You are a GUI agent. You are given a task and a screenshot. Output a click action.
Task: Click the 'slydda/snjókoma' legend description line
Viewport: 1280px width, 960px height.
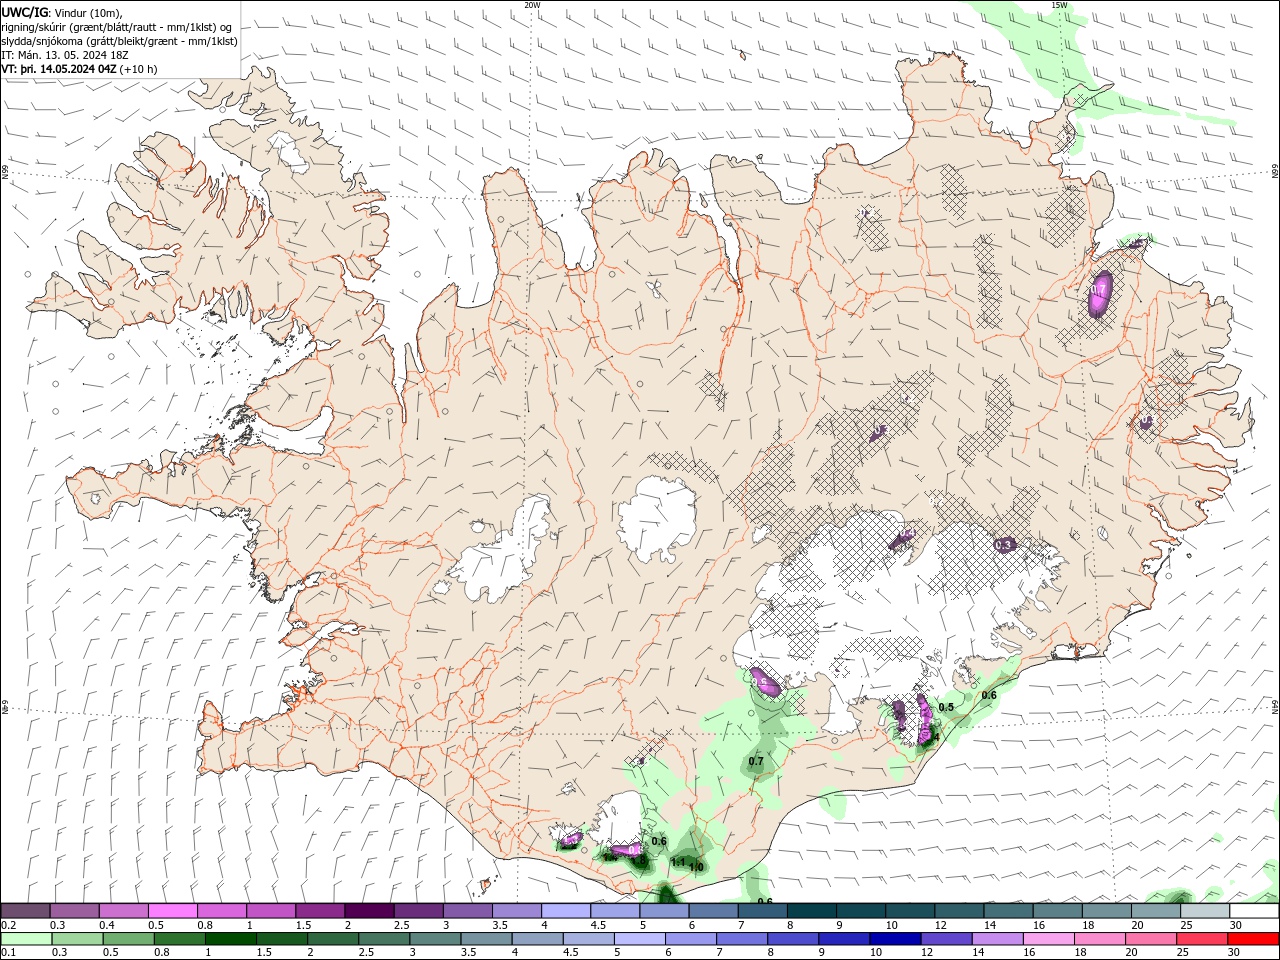coord(119,41)
